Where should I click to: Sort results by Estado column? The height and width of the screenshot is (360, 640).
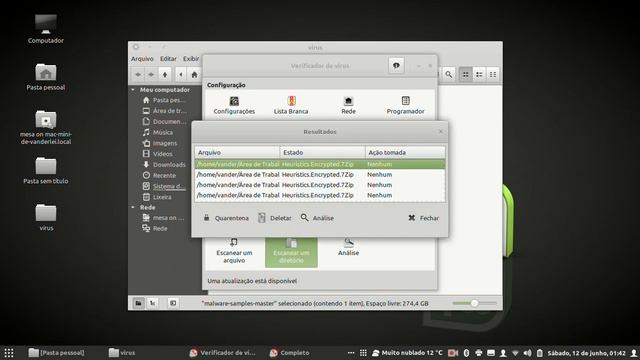point(322,152)
